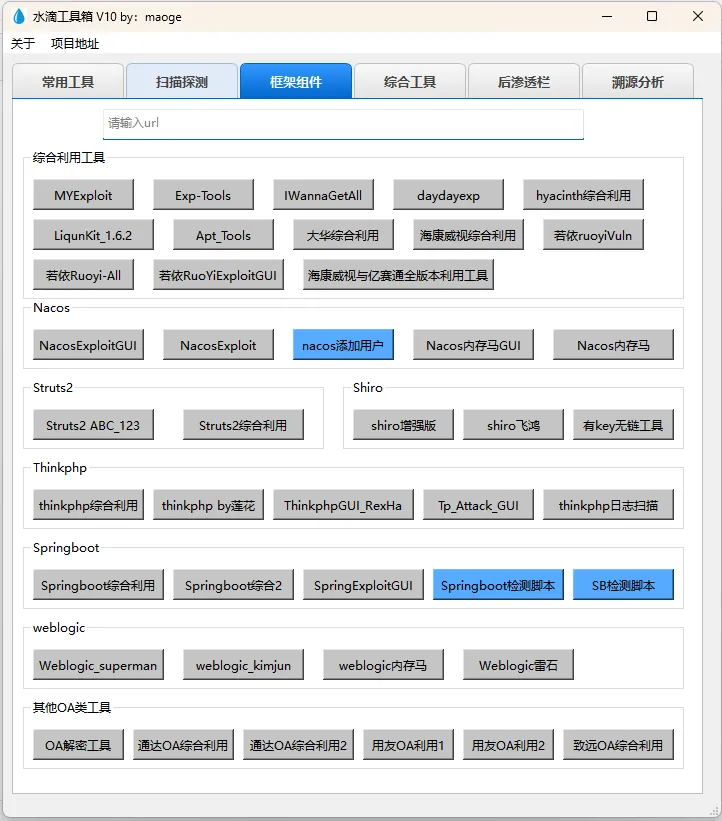
Task: Open the 关于 menu
Action: point(23,43)
